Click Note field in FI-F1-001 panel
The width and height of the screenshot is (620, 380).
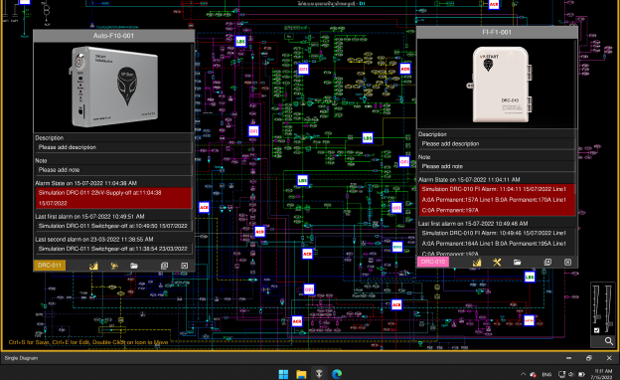[497, 166]
